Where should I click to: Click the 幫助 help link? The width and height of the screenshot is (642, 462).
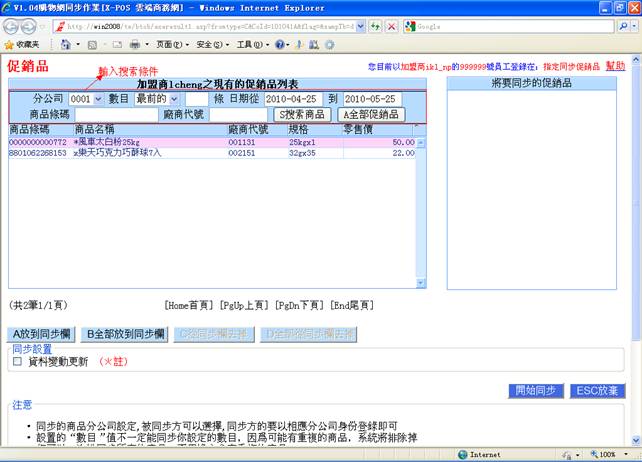coord(615,65)
